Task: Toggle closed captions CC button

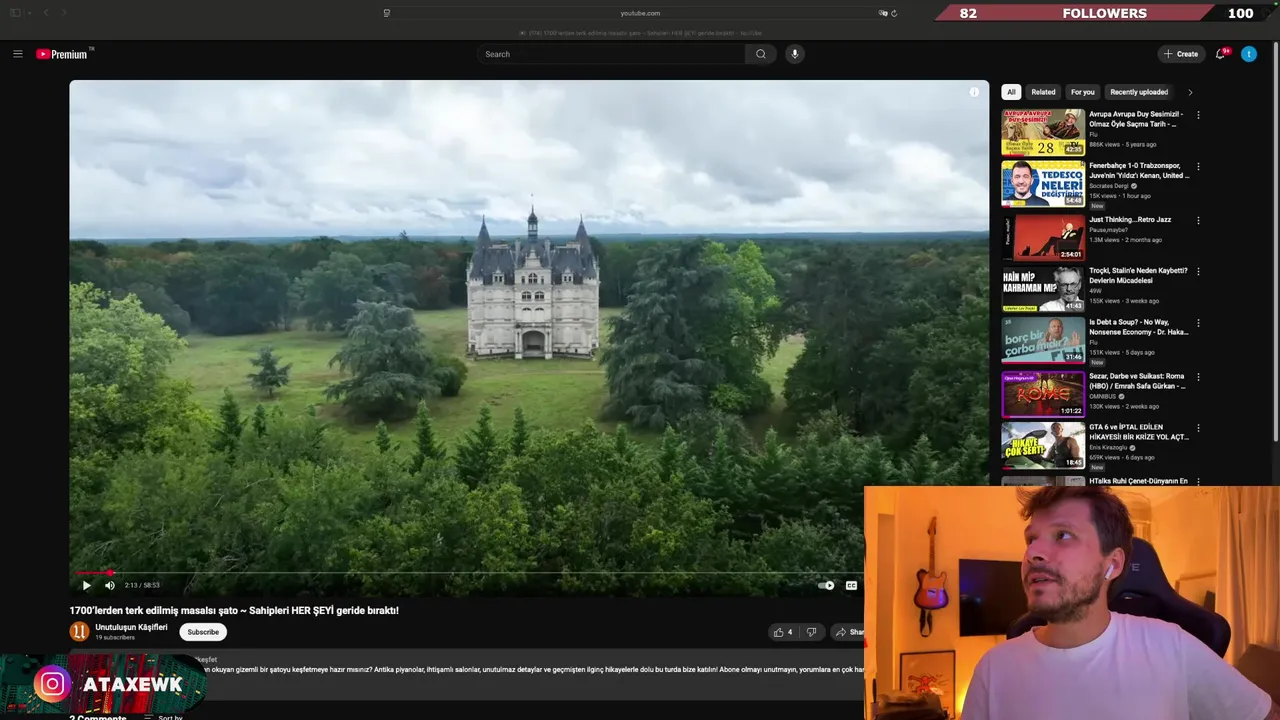Action: (x=851, y=585)
